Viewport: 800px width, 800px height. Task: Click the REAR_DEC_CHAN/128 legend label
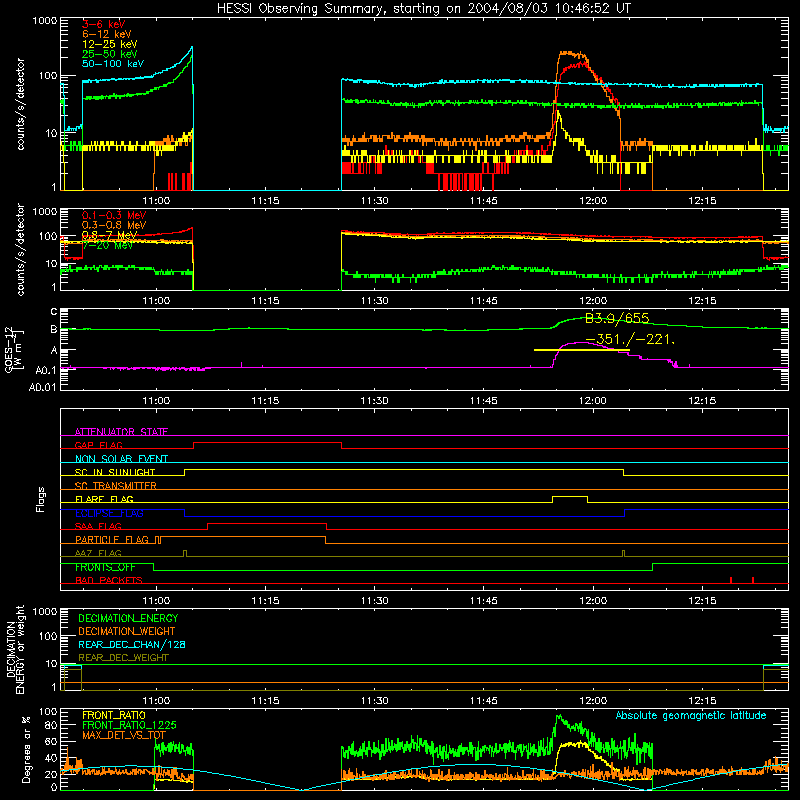click(132, 644)
